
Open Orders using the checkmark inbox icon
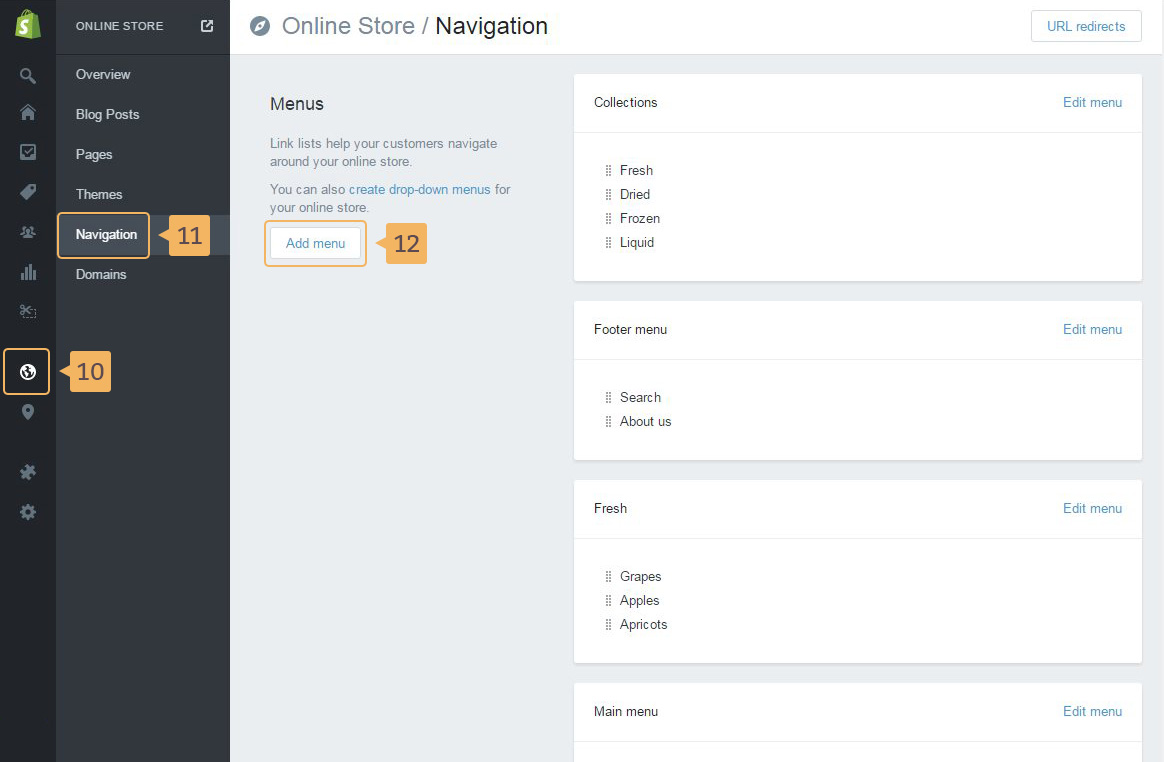28,152
